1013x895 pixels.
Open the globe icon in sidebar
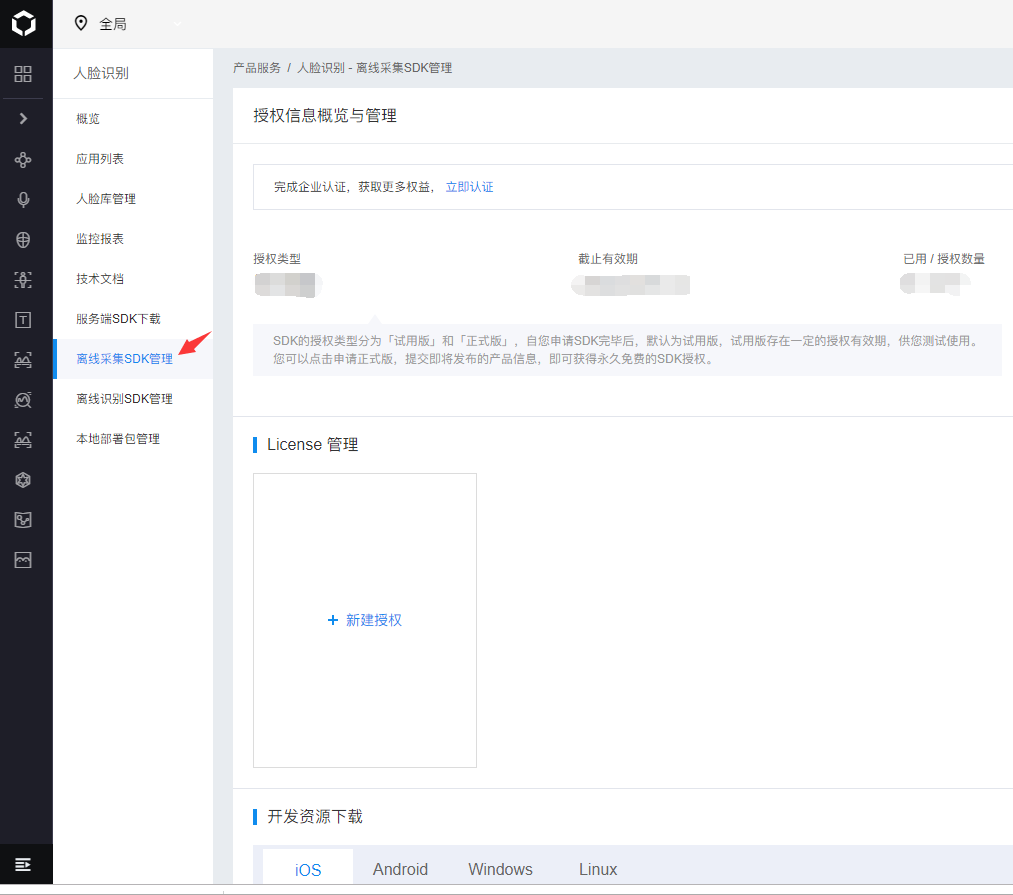[x=23, y=240]
